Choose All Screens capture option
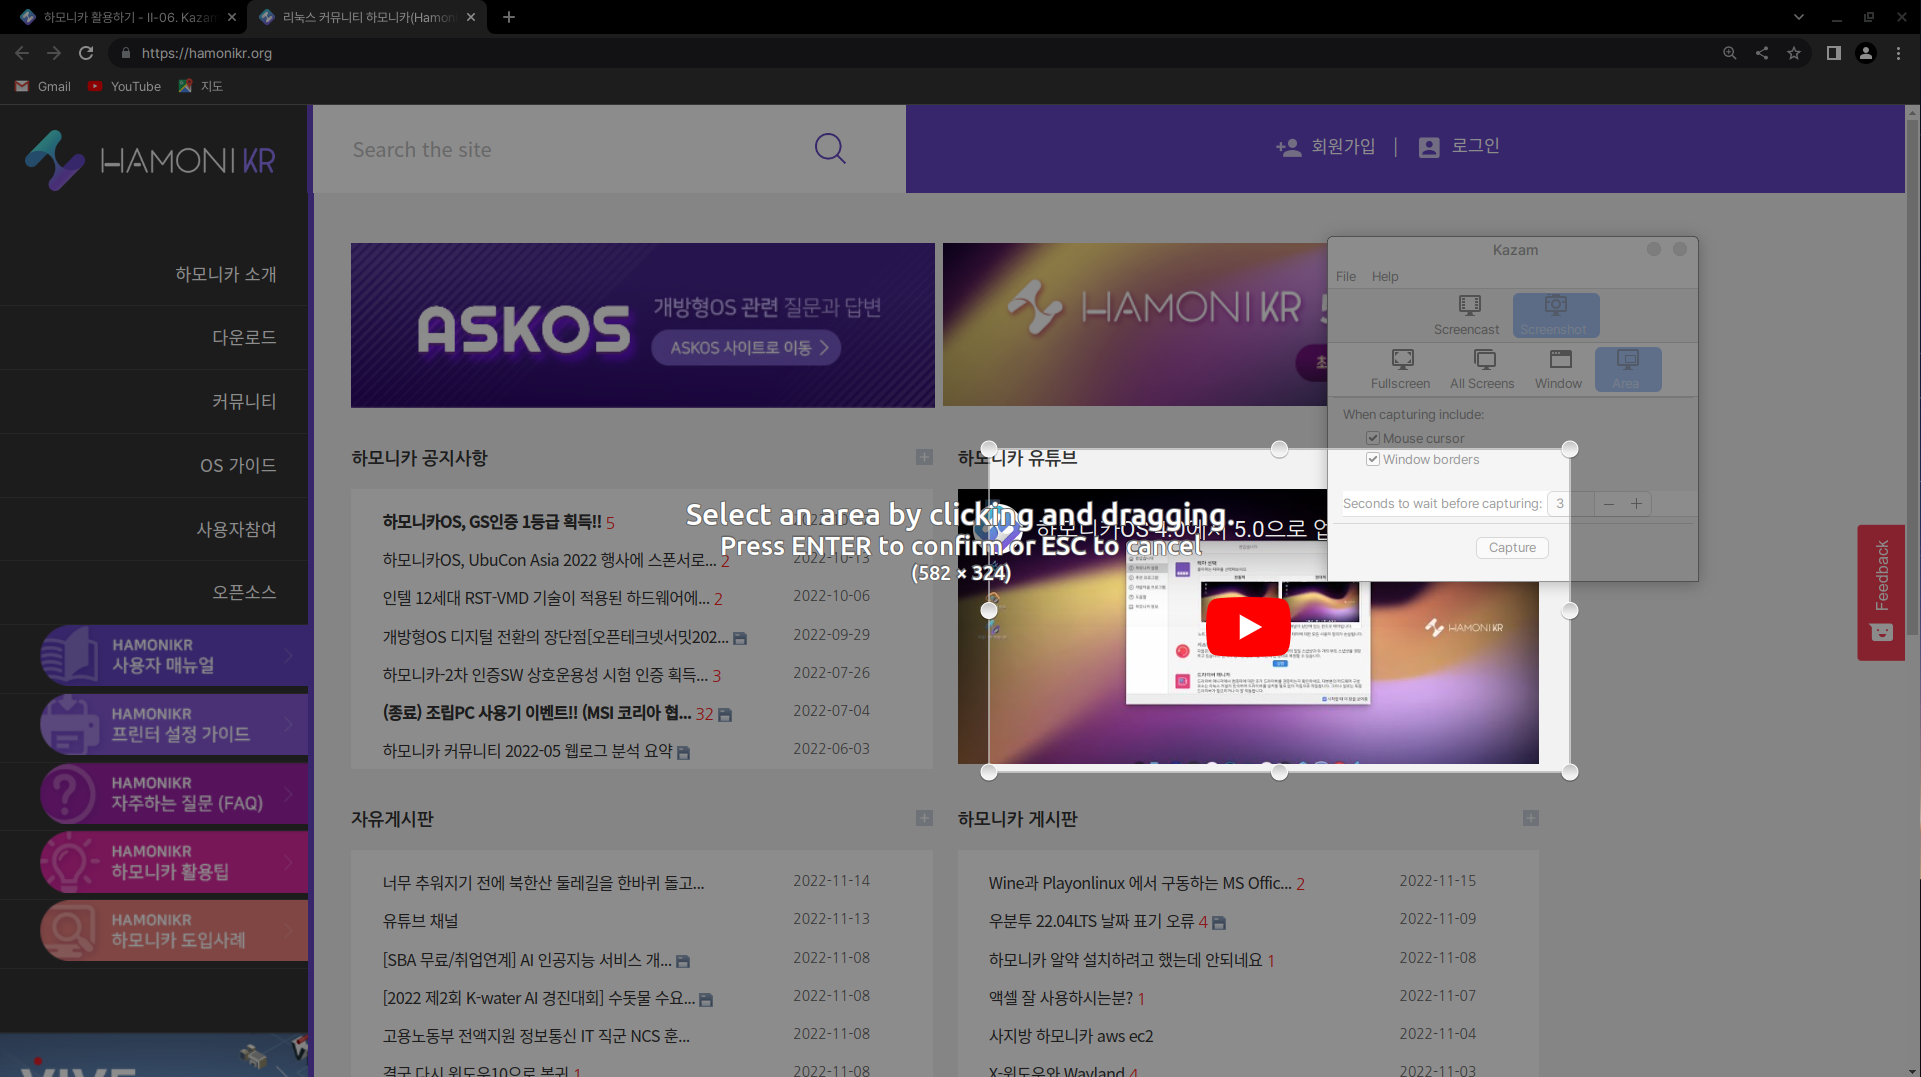Screen dimensions: 1921x1077 pos(1482,368)
